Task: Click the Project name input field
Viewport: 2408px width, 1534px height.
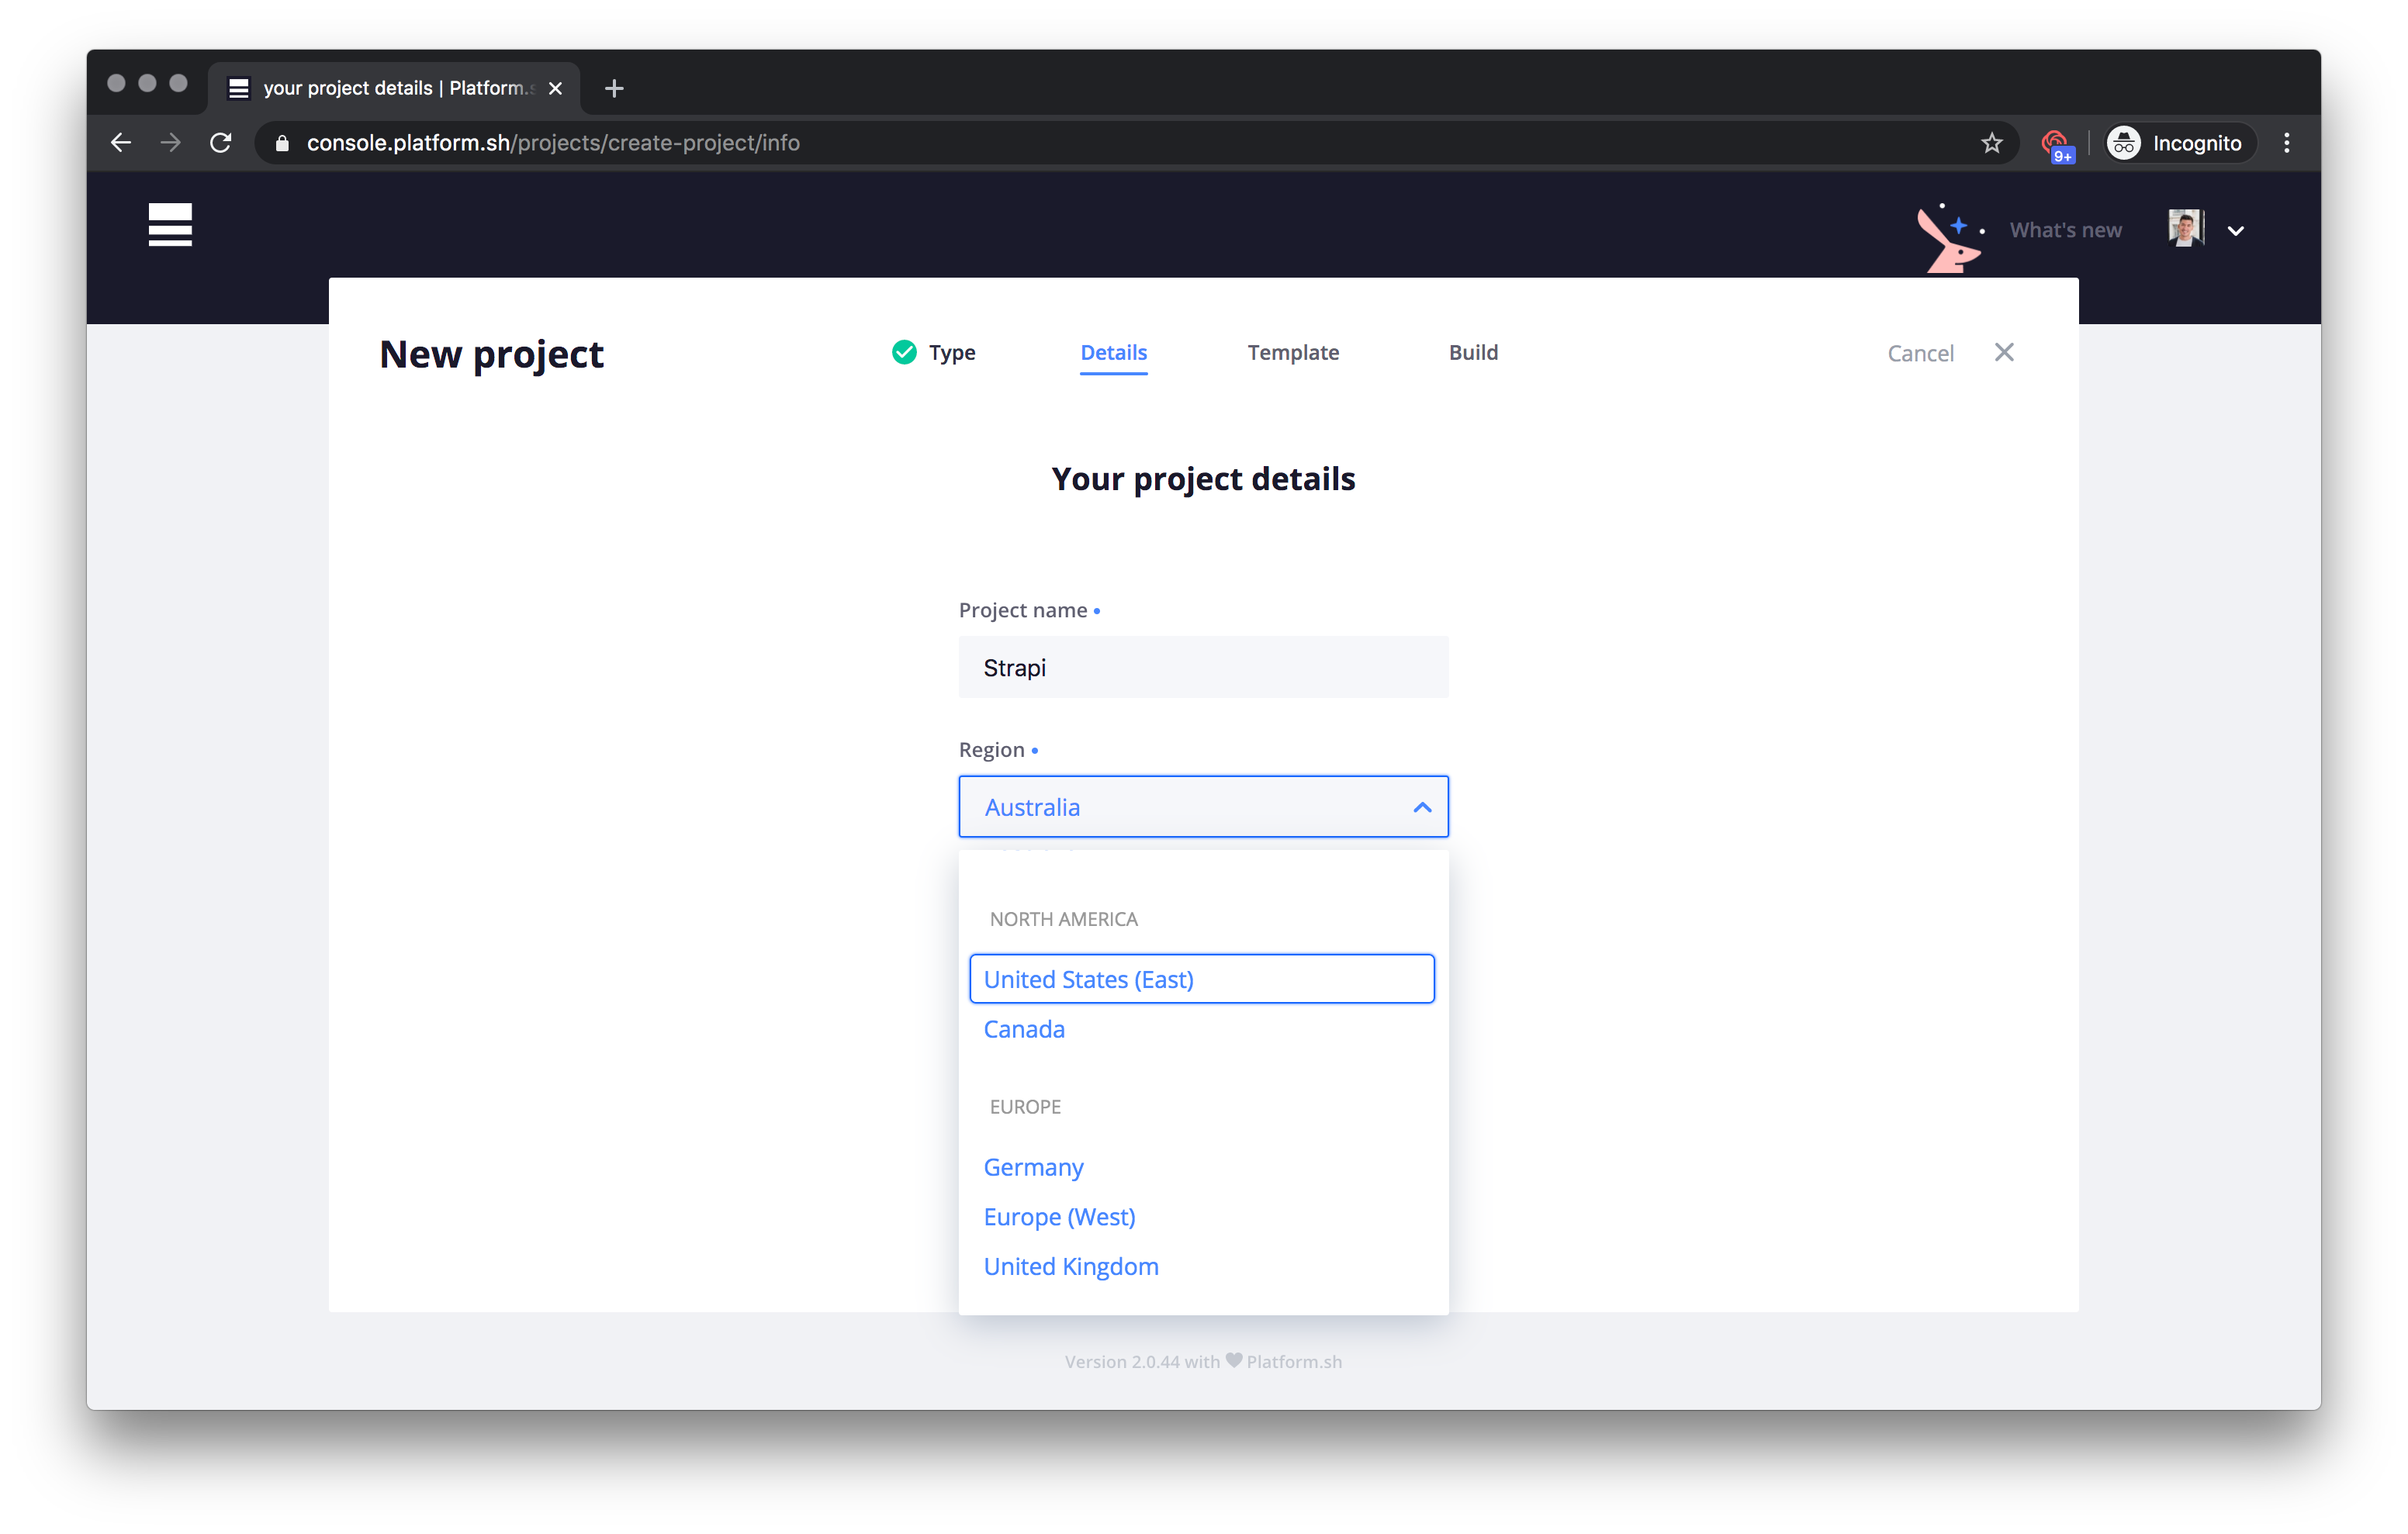Action: click(1203, 667)
